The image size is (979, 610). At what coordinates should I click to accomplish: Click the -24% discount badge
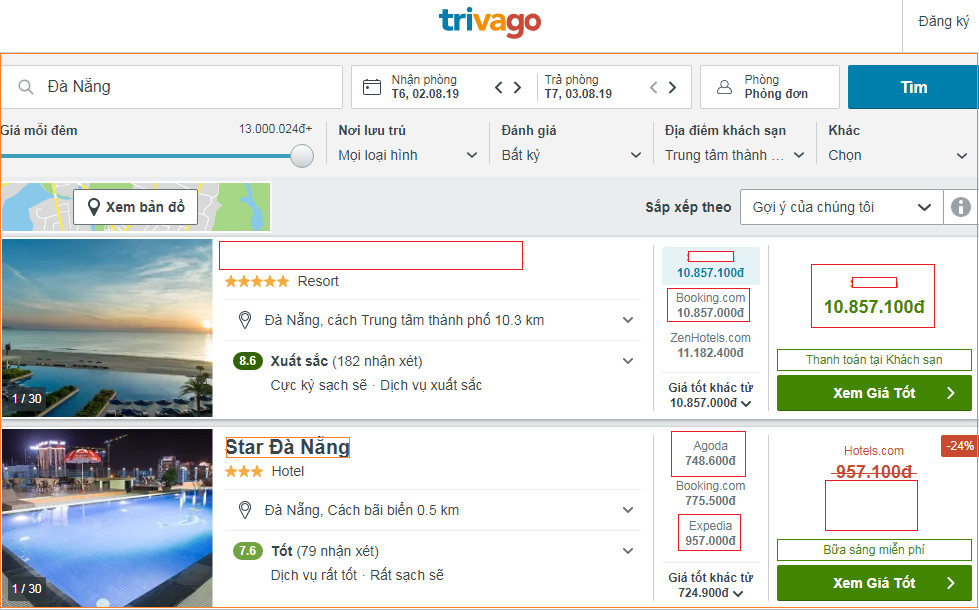(959, 446)
